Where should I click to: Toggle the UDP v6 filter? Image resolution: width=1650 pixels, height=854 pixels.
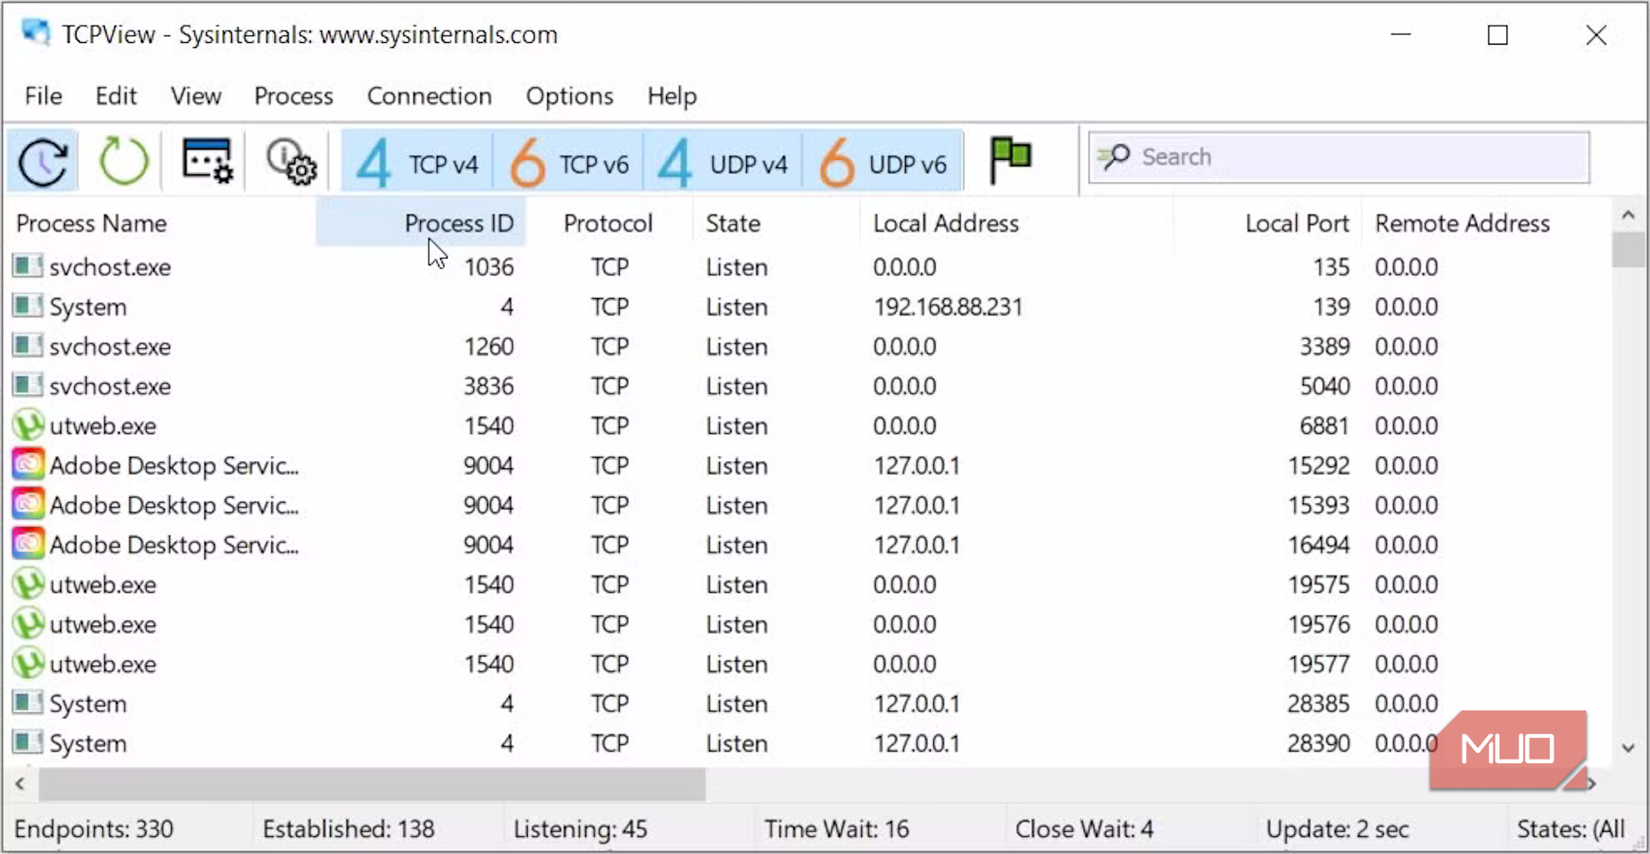pos(882,162)
